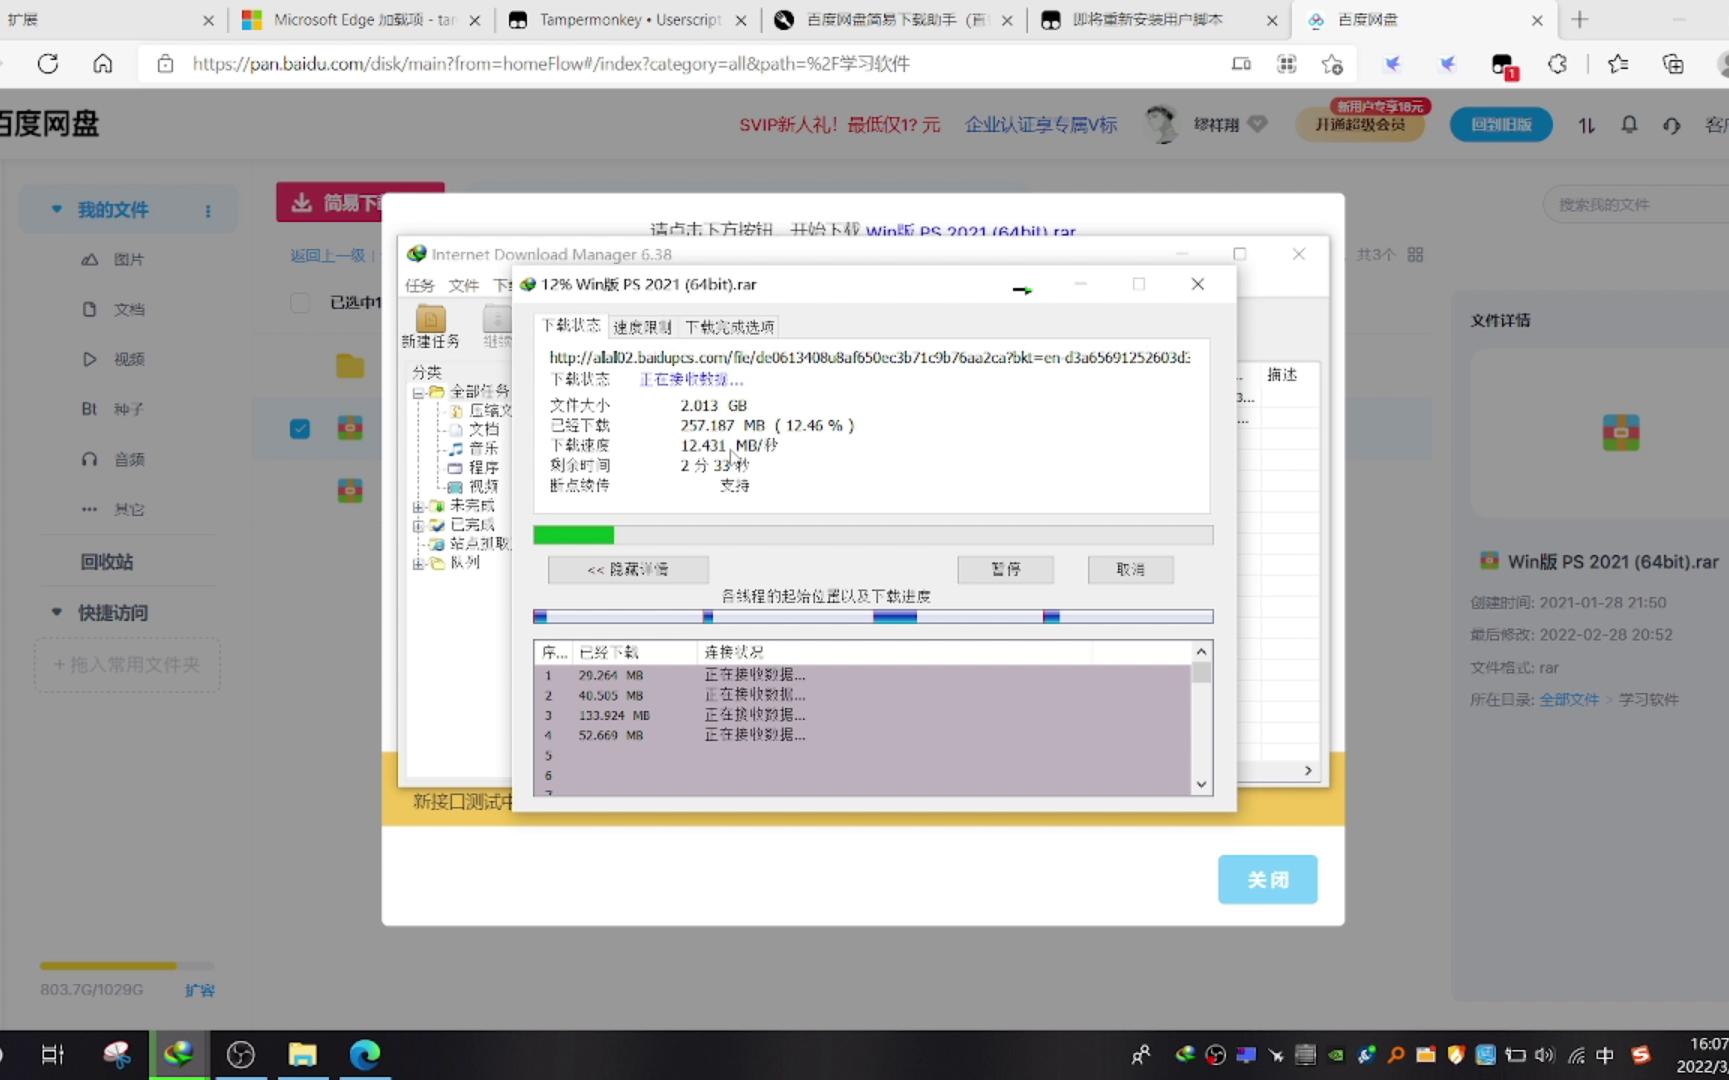Image resolution: width=1729 pixels, height=1080 pixels.
Task: Expand the 未完成 tree node in IDM
Action: (418, 506)
